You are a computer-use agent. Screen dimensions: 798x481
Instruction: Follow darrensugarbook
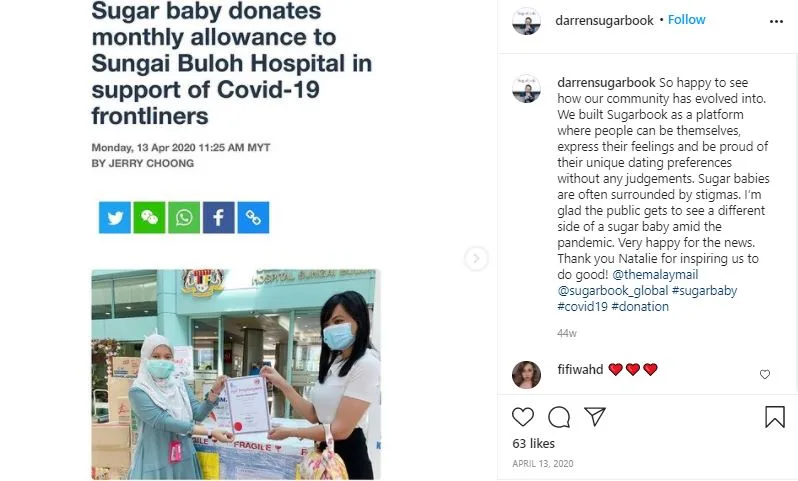(x=687, y=20)
